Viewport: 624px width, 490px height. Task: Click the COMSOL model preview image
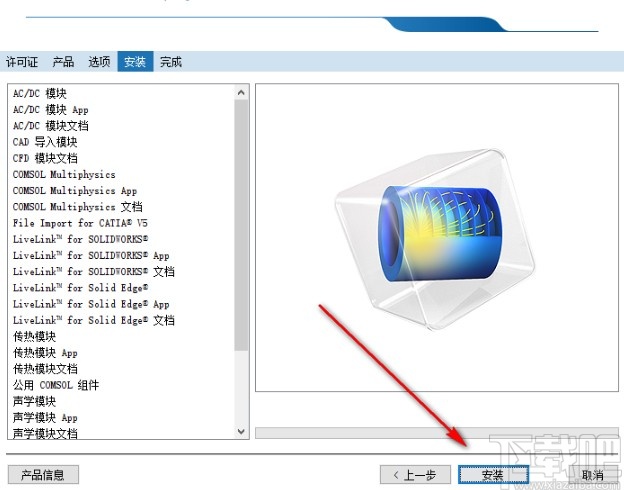[x=435, y=240]
